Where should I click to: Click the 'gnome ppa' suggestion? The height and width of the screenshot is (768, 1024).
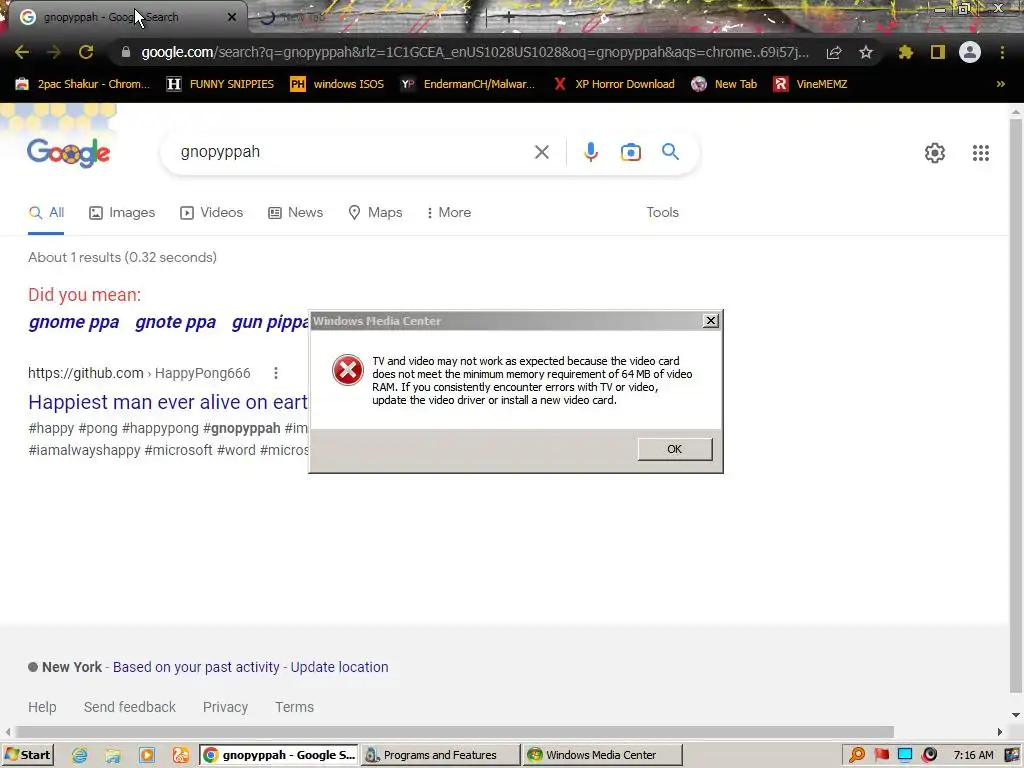pos(74,323)
